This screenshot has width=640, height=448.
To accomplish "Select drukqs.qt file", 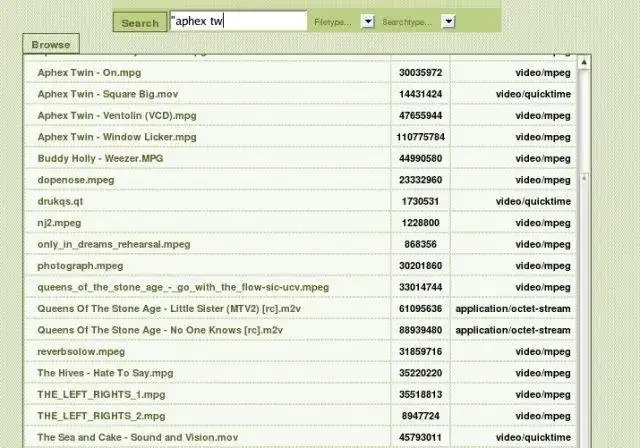I will pos(60,202).
